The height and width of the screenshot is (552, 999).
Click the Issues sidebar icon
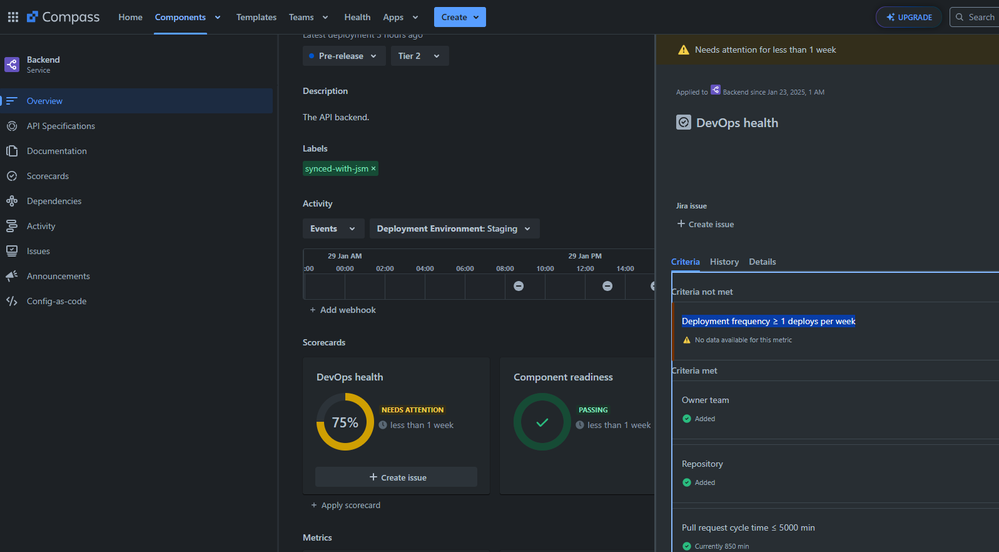pyautogui.click(x=11, y=251)
